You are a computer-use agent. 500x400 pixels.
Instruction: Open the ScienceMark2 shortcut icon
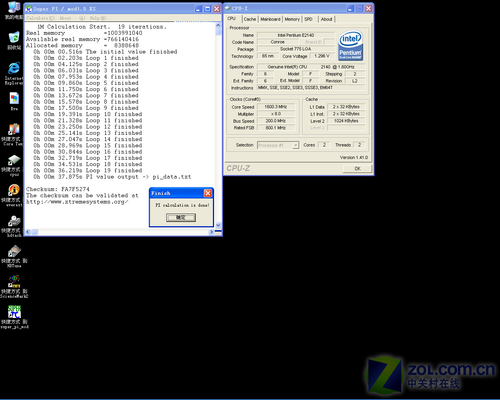pos(14,287)
